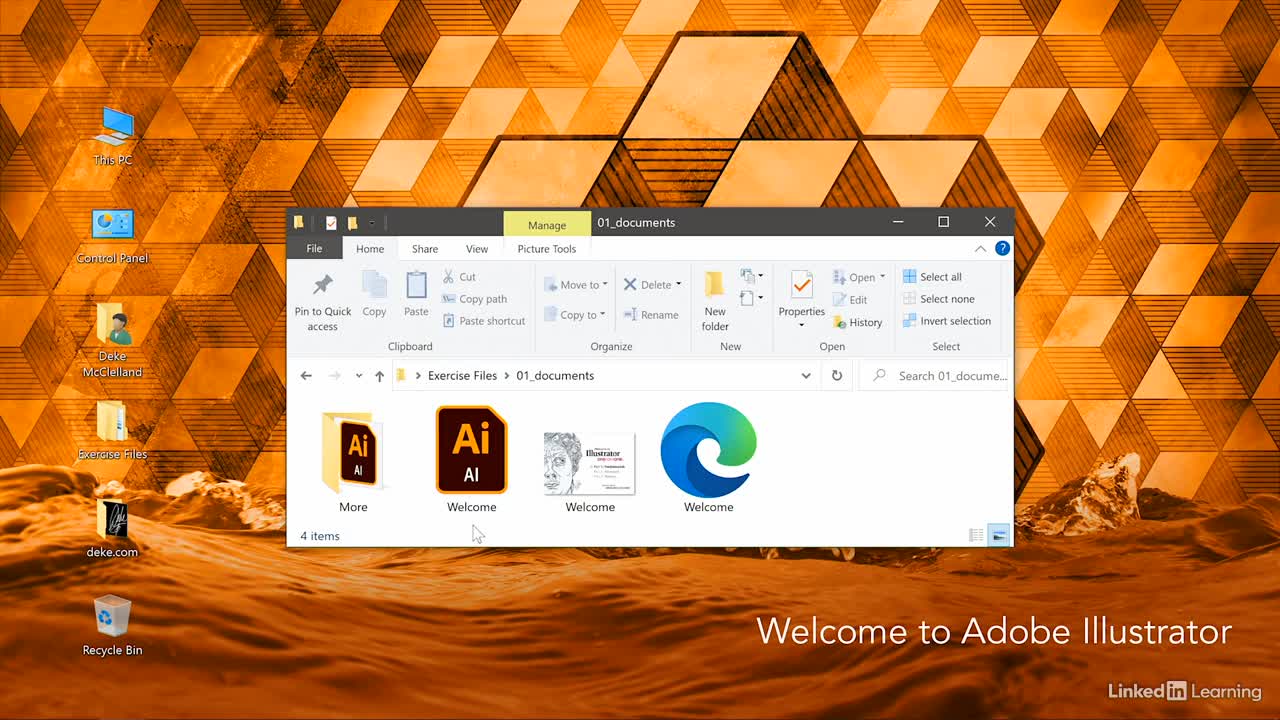Collapse the ribbon with the chevron
Screen dimensions: 1280x720
[x=980, y=249]
